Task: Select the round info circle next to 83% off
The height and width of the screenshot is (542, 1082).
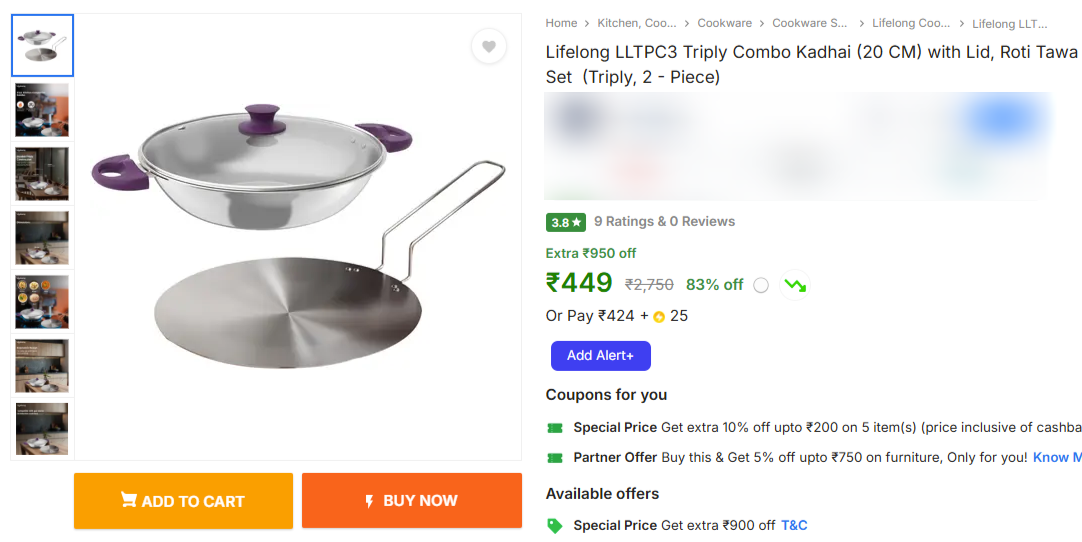Action: pos(761,285)
